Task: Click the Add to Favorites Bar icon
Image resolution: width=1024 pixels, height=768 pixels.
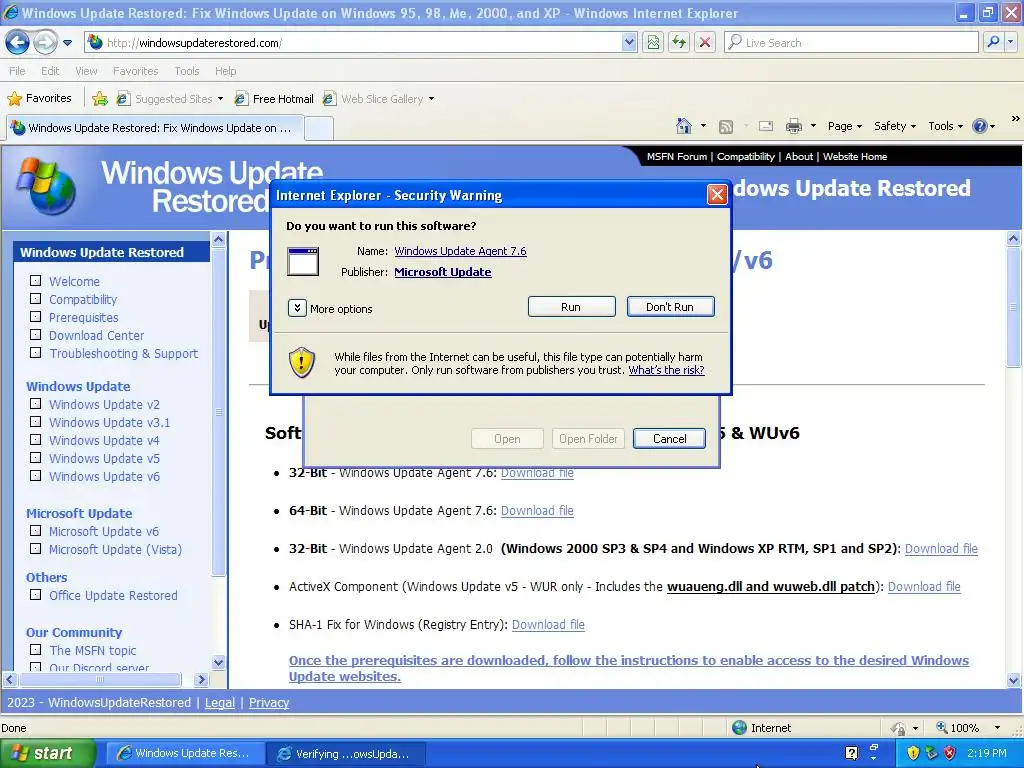Action: click(x=100, y=99)
